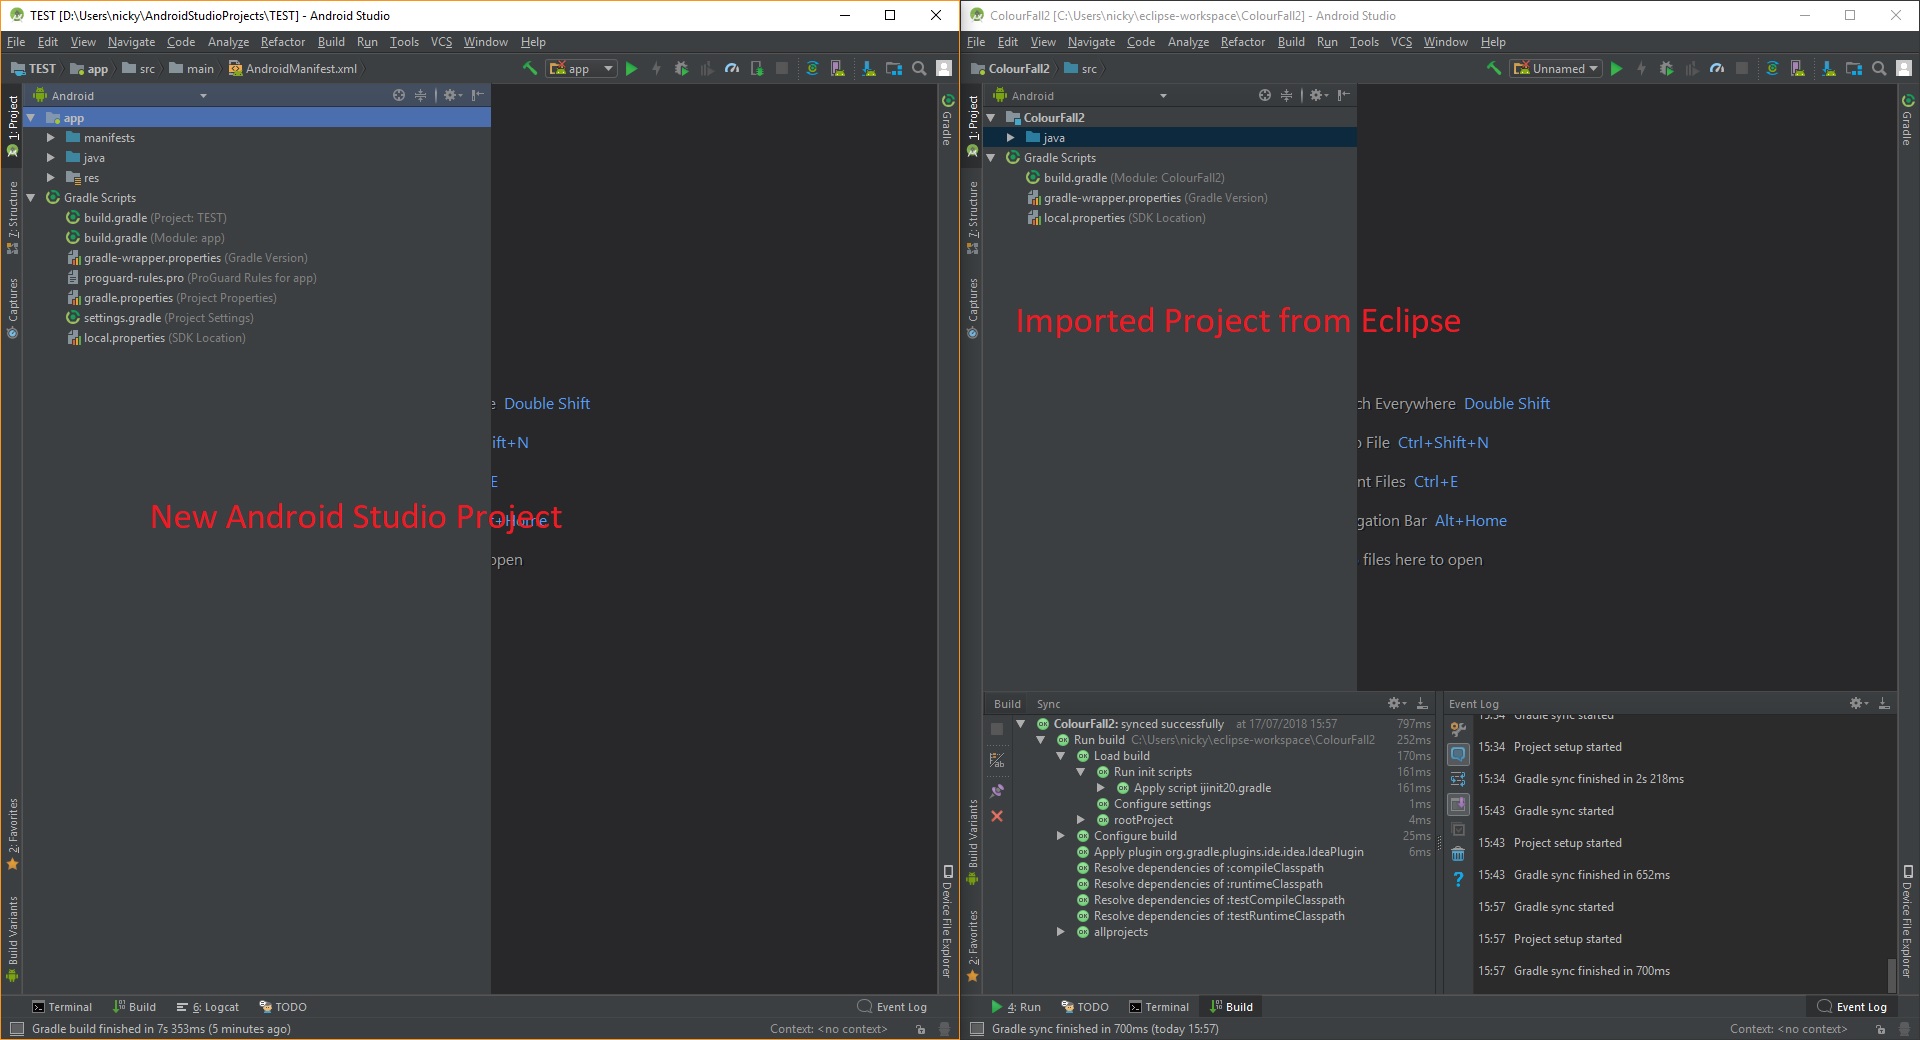Attach debugger to process in TEST window
Image resolution: width=1920 pixels, height=1040 pixels.
[x=757, y=68]
